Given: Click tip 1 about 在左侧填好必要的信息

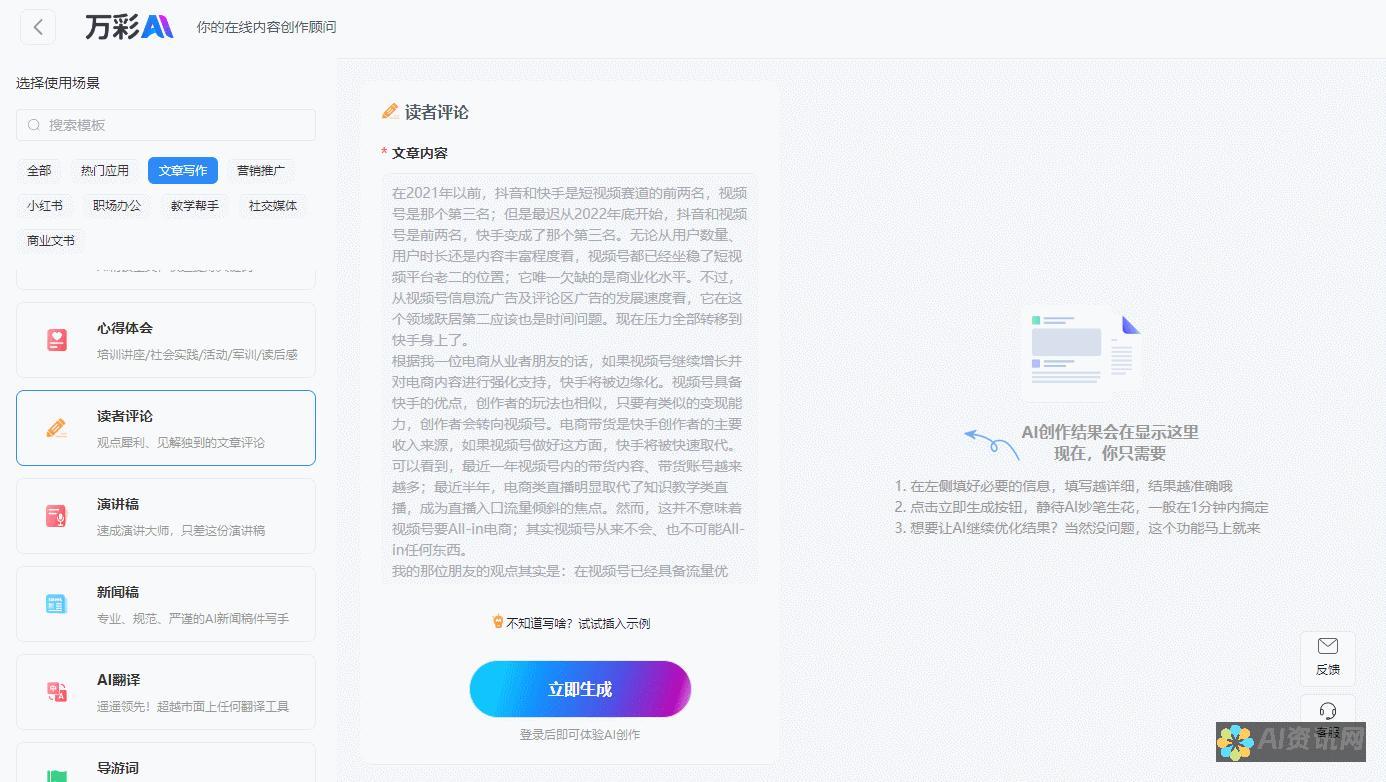Looking at the screenshot, I should point(1064,486).
